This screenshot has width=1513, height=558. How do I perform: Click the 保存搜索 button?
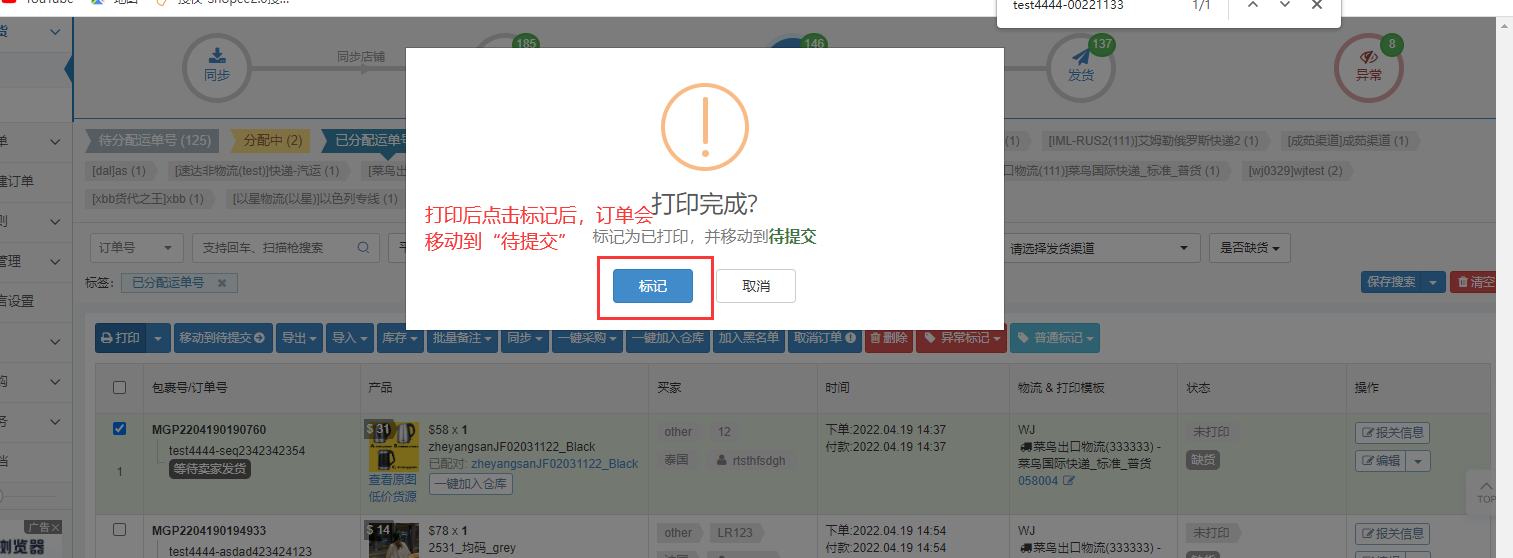pos(1392,282)
